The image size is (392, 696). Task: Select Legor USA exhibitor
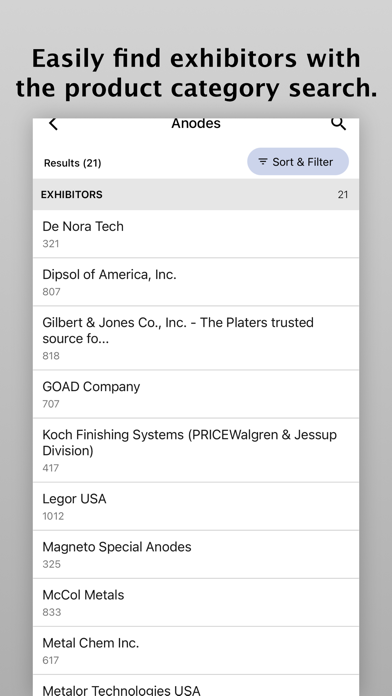[x=196, y=506]
